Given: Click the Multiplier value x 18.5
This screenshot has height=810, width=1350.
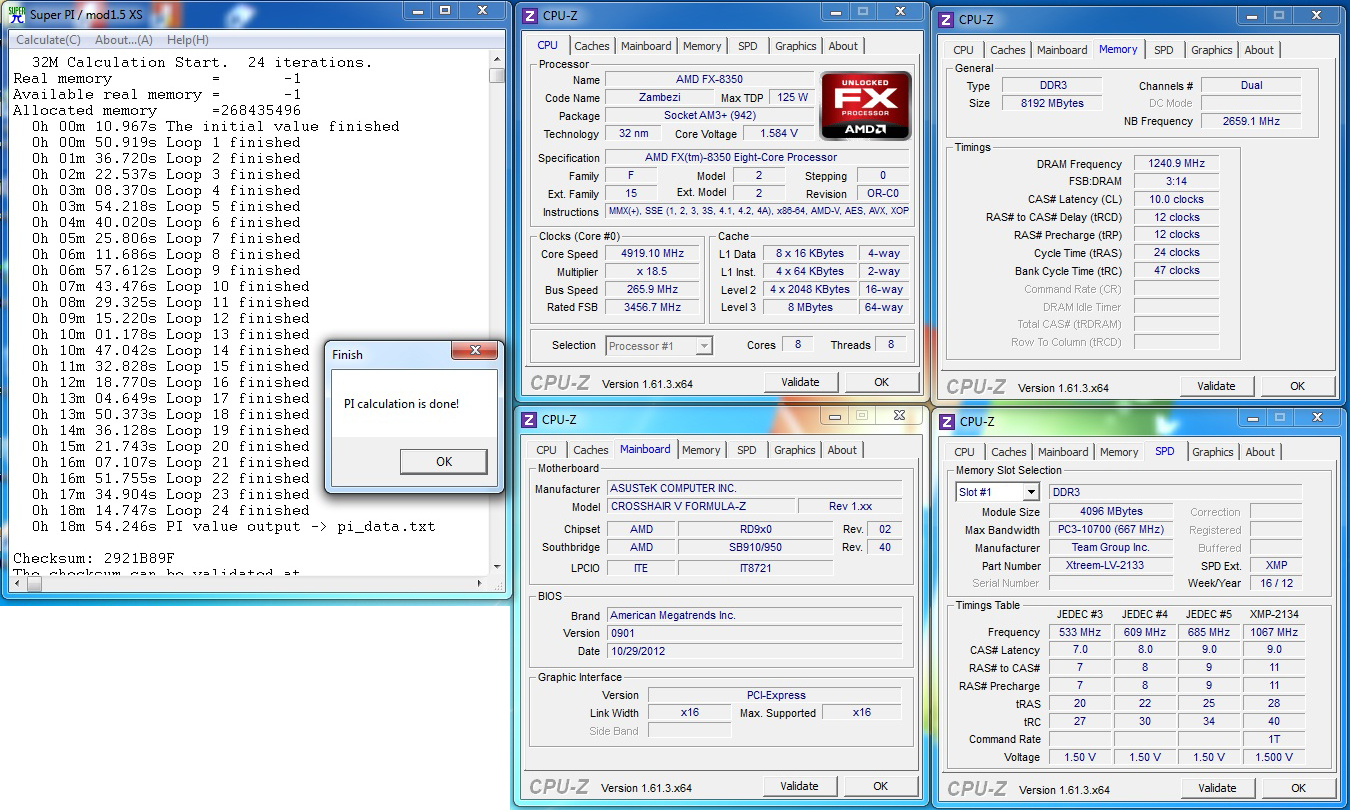Looking at the screenshot, I should 653,272.
